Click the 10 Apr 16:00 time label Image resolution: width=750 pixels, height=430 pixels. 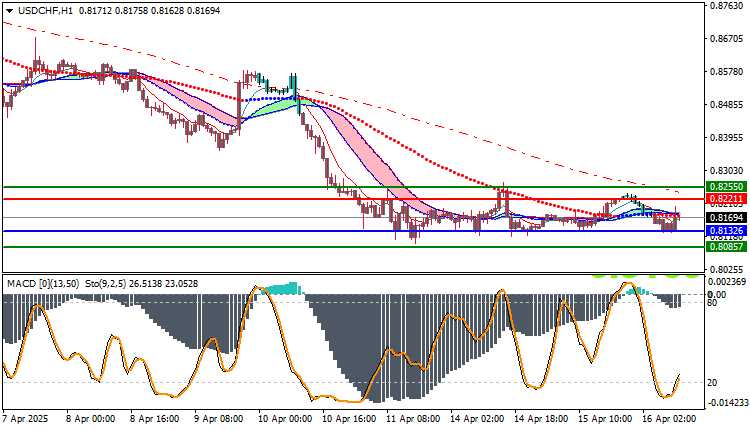point(349,419)
